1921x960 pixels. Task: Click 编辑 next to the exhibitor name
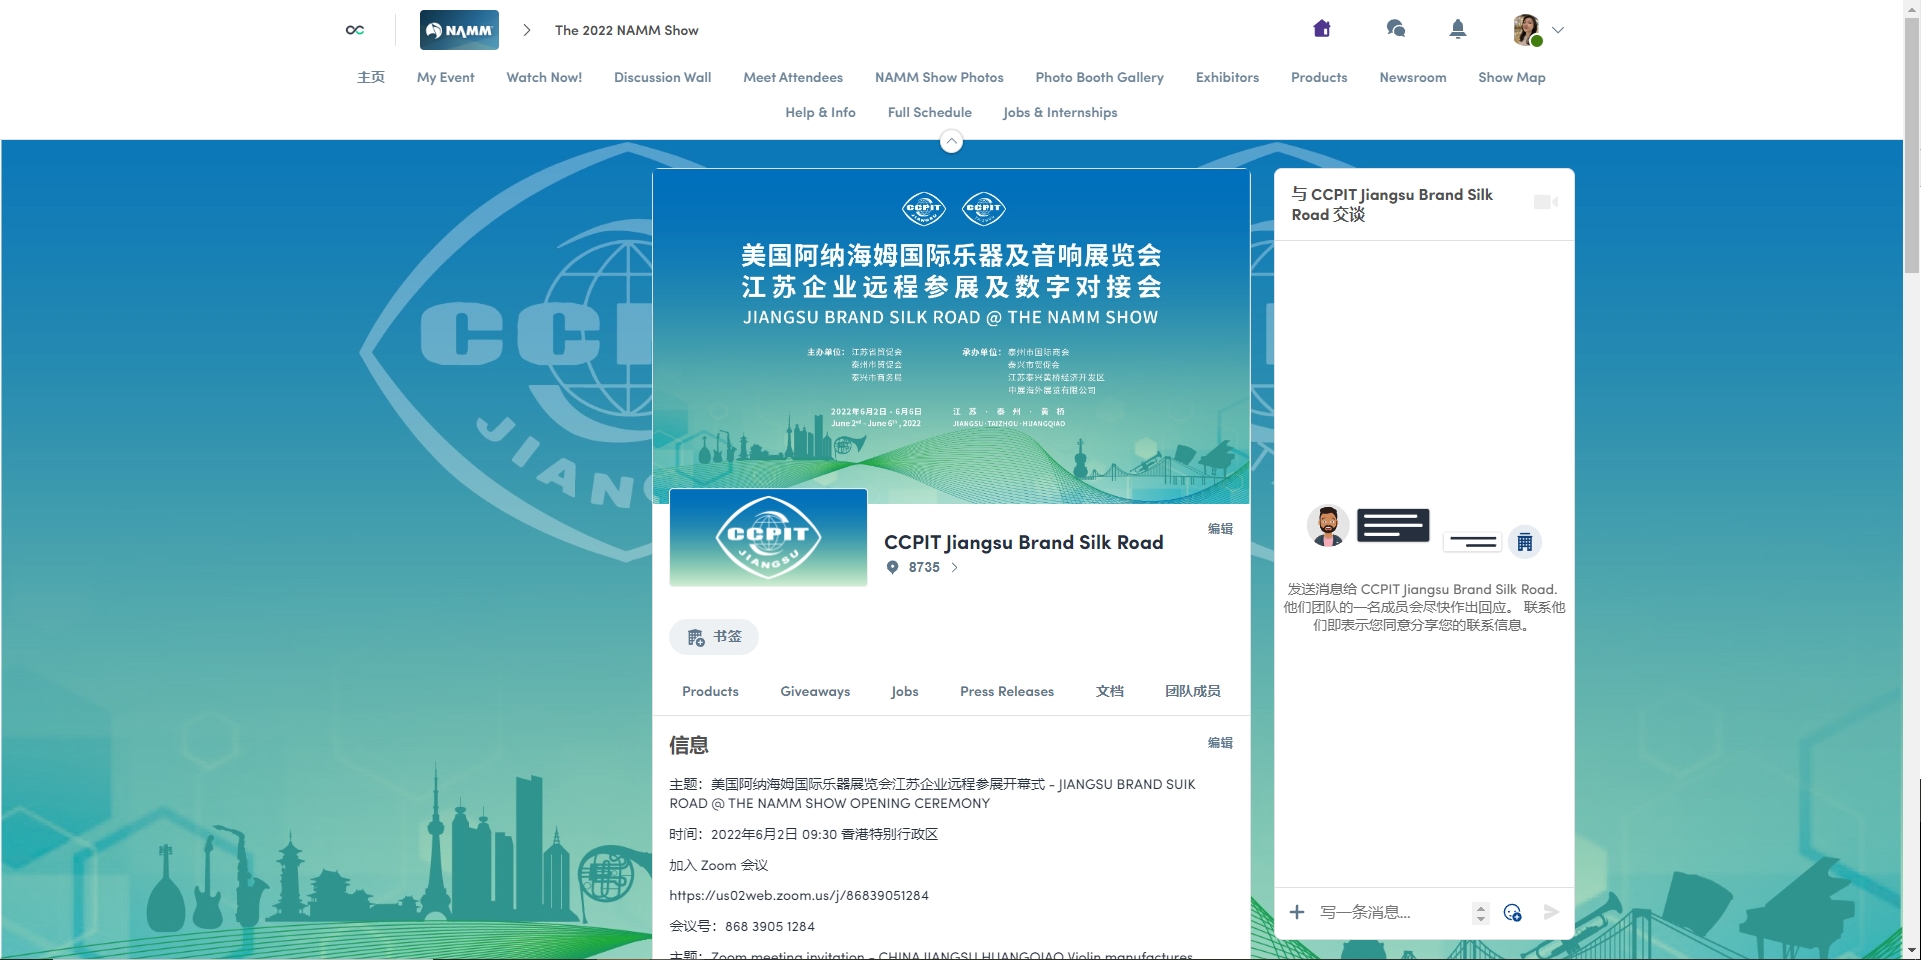(1220, 528)
